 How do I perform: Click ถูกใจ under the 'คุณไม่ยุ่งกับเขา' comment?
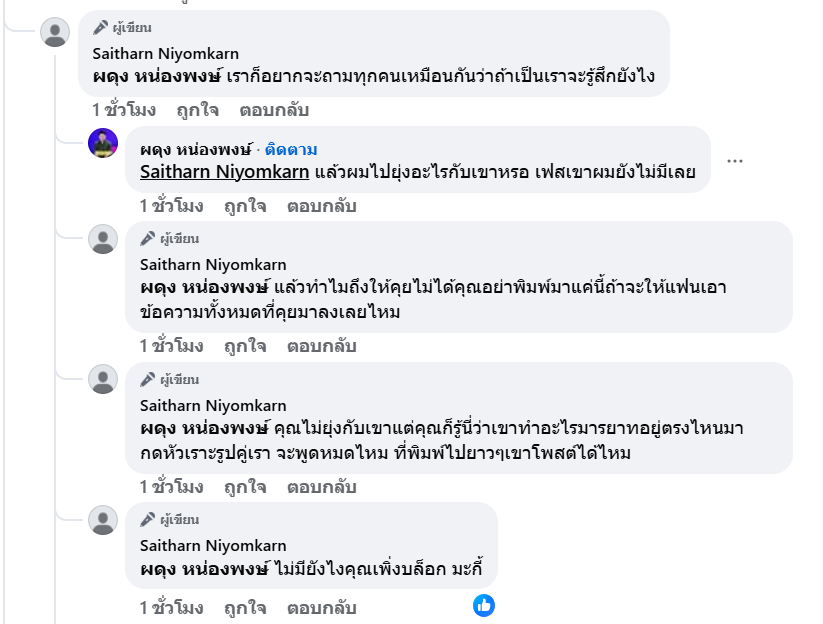(246, 487)
